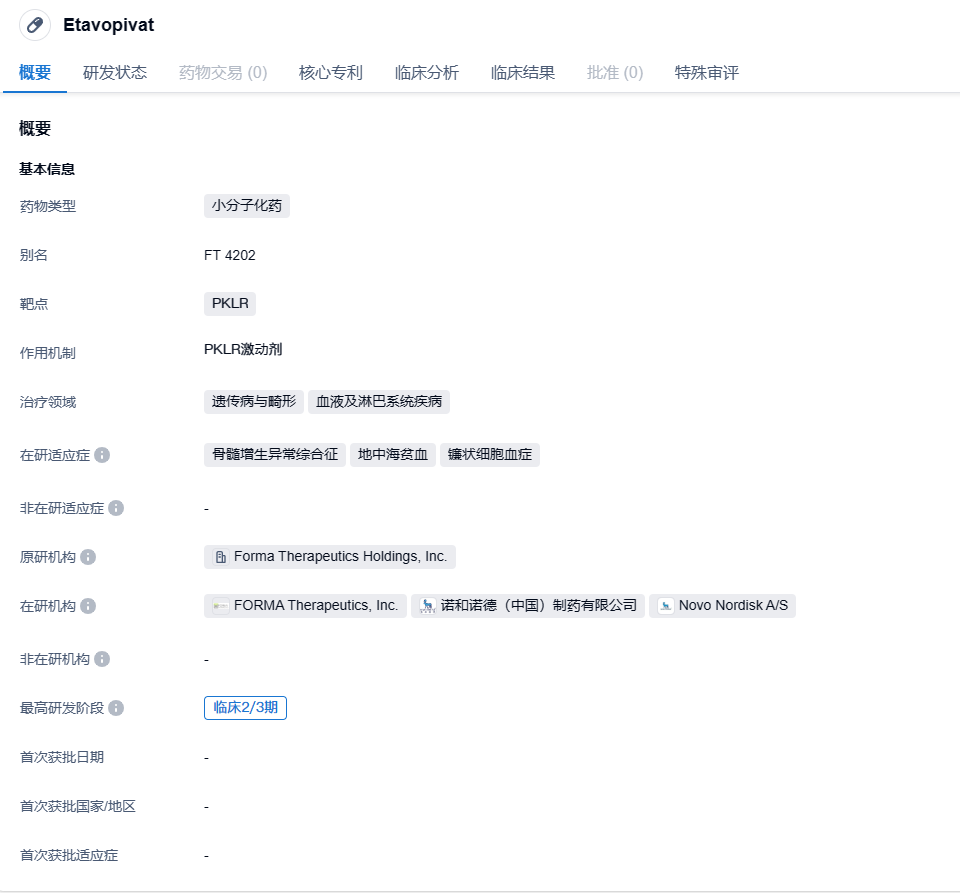Viewport: 960px width, 893px height.
Task: Go to the 临床分析 tab
Action: pyautogui.click(x=427, y=73)
